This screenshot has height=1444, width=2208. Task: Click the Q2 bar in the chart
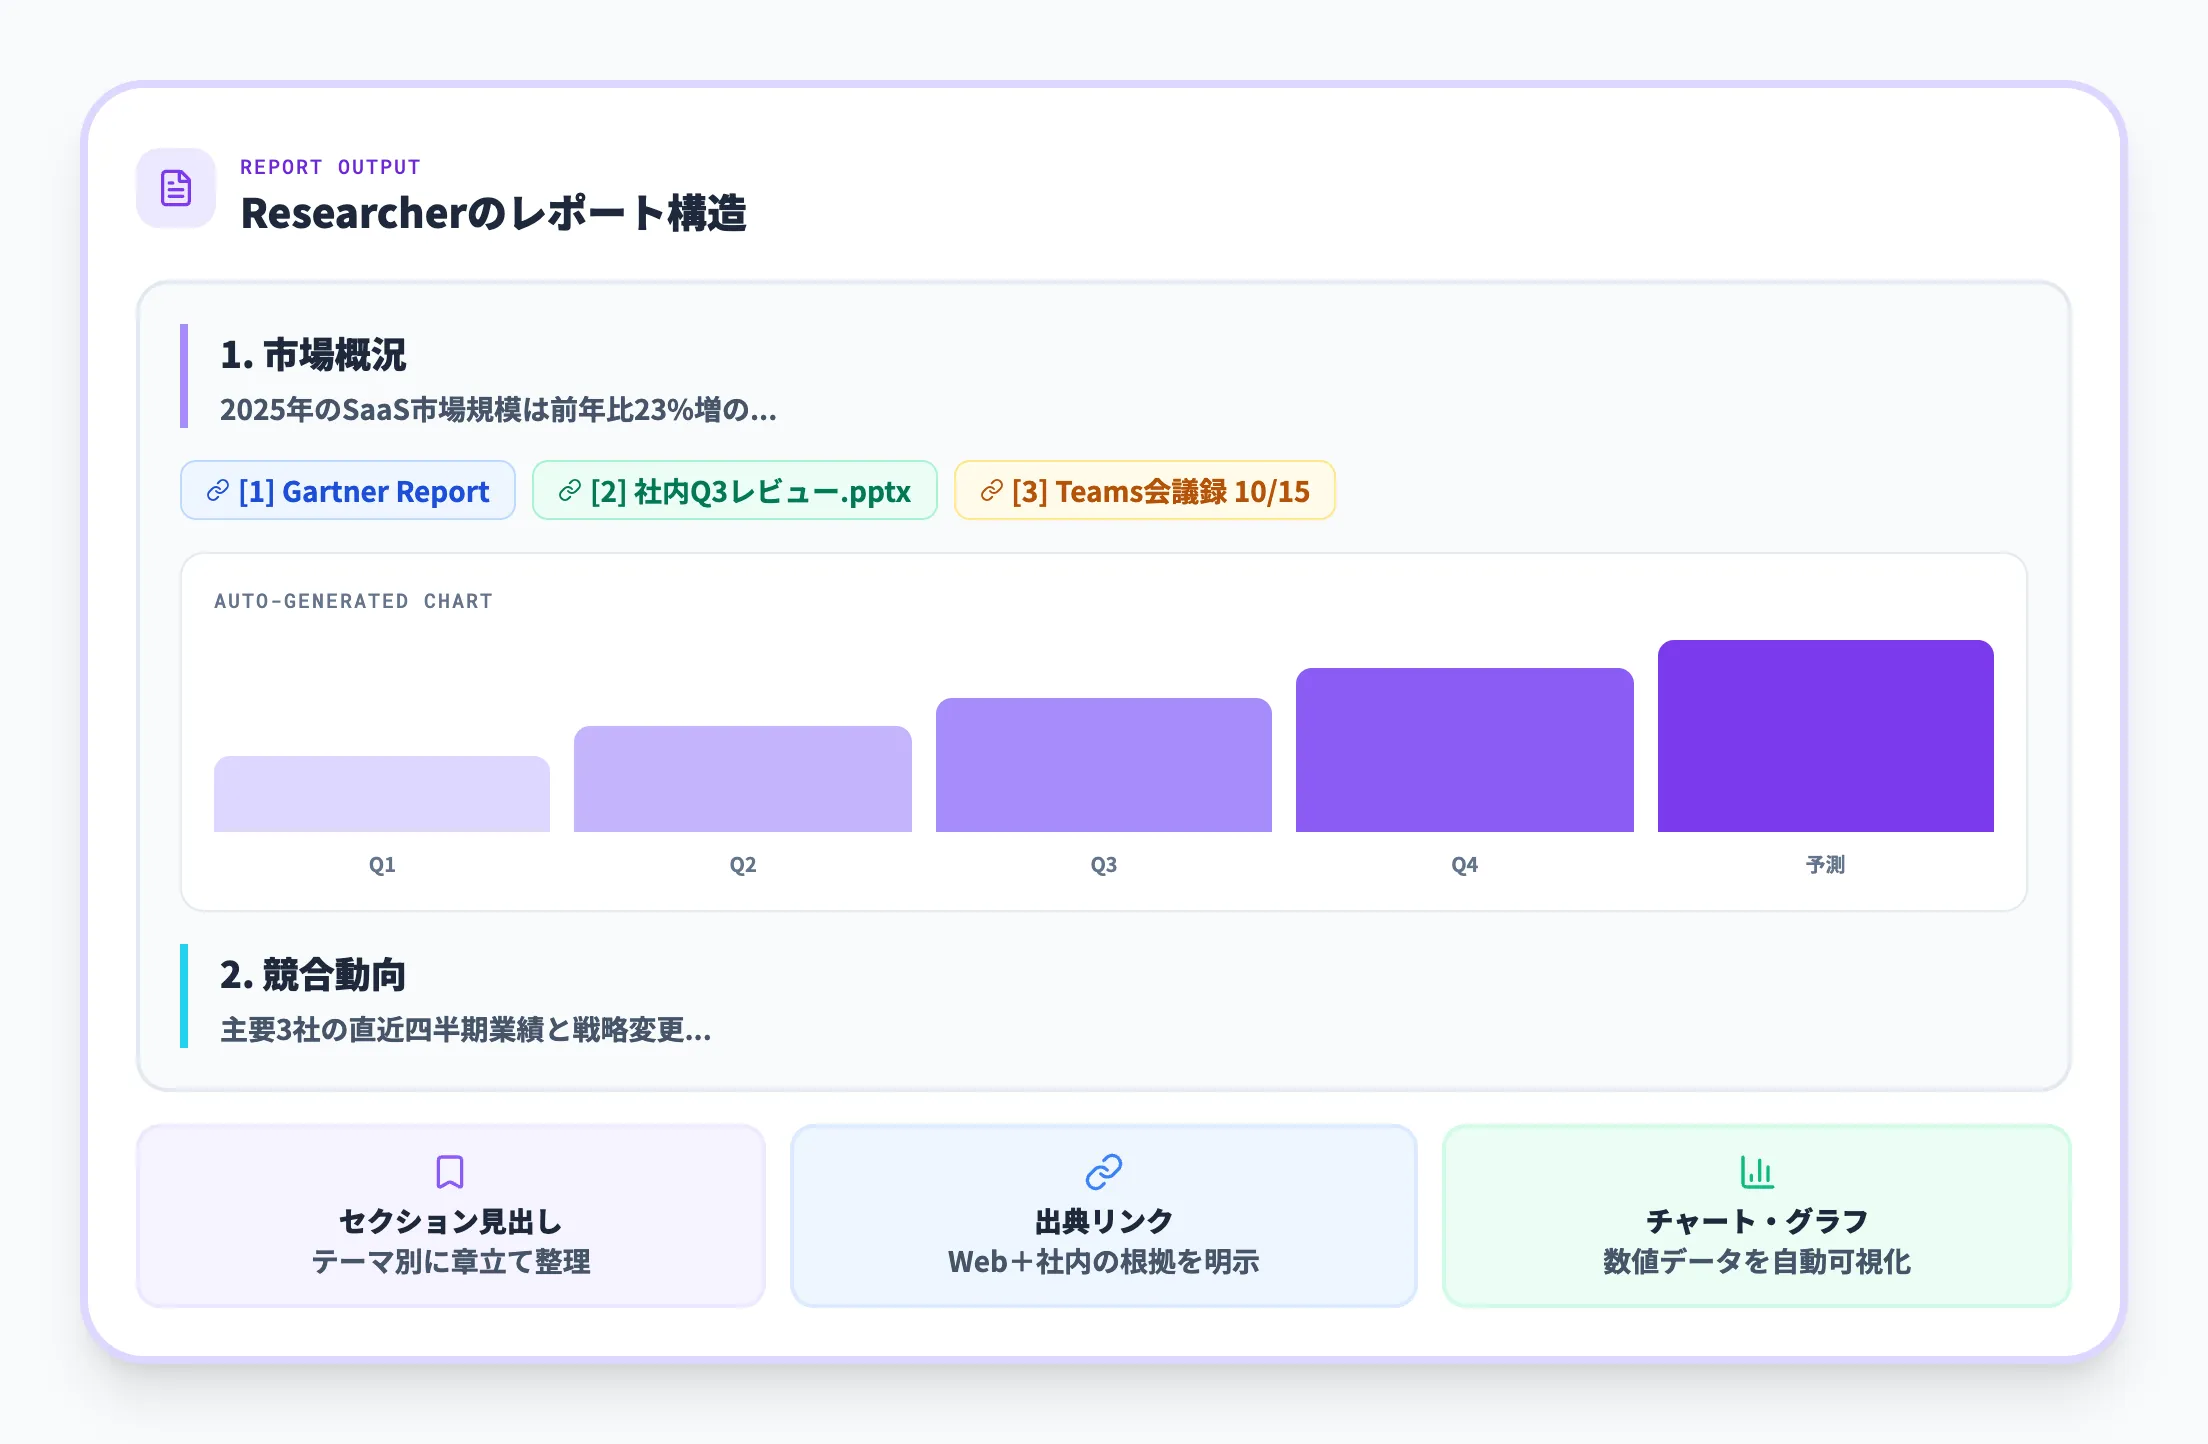(x=743, y=779)
